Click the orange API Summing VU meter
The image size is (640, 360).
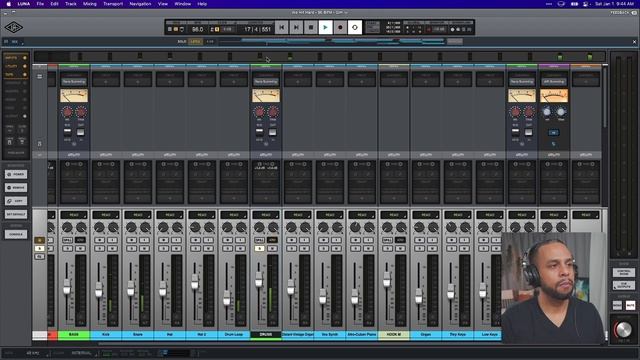[554, 96]
